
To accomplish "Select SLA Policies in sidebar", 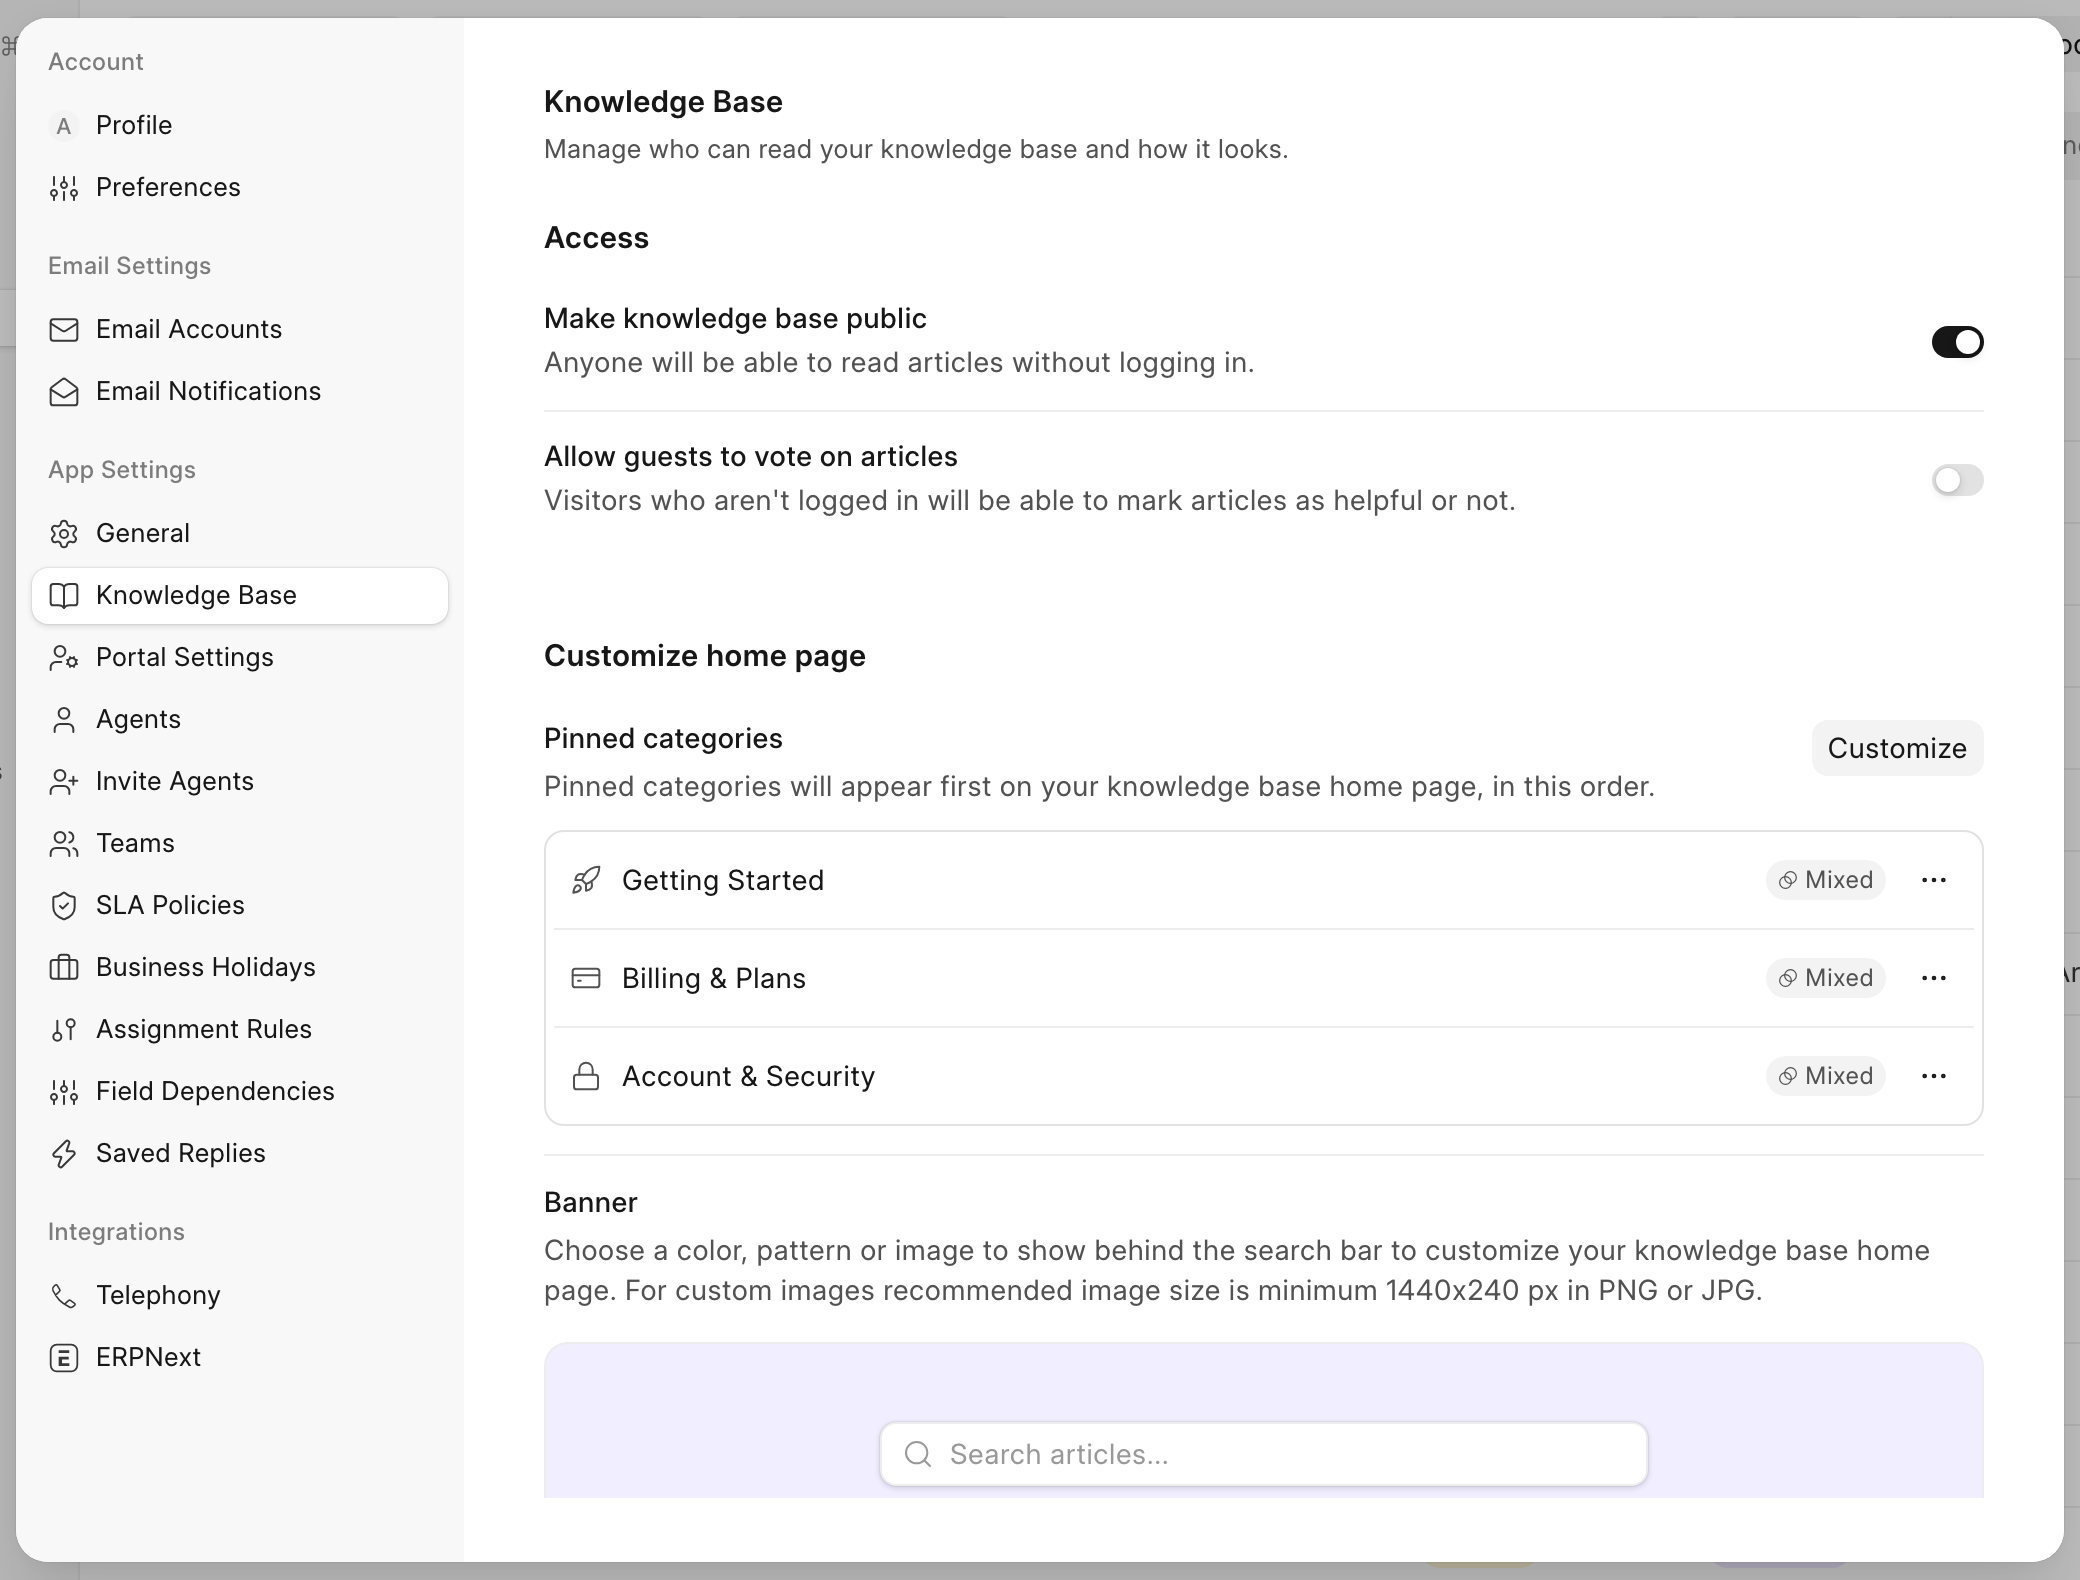I will tap(240, 906).
